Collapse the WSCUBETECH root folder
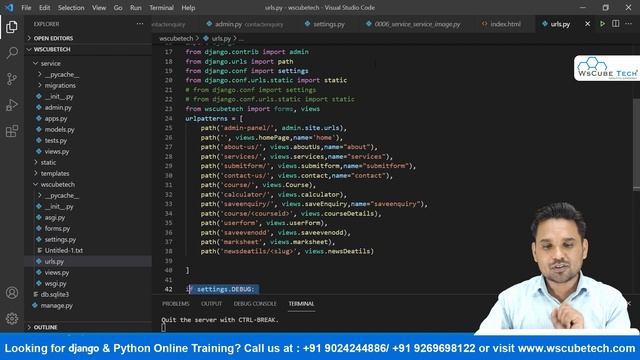The image size is (640, 360). click(88, 49)
